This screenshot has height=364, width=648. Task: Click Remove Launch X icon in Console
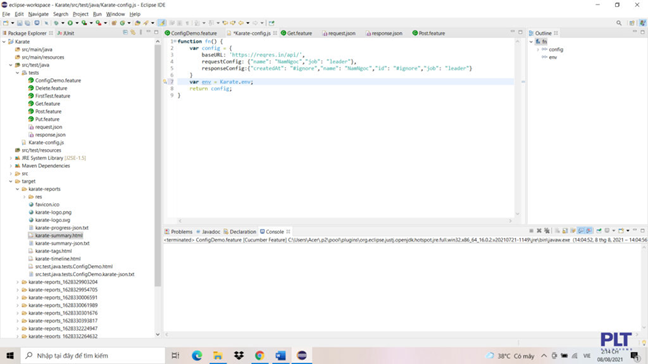pos(539,231)
